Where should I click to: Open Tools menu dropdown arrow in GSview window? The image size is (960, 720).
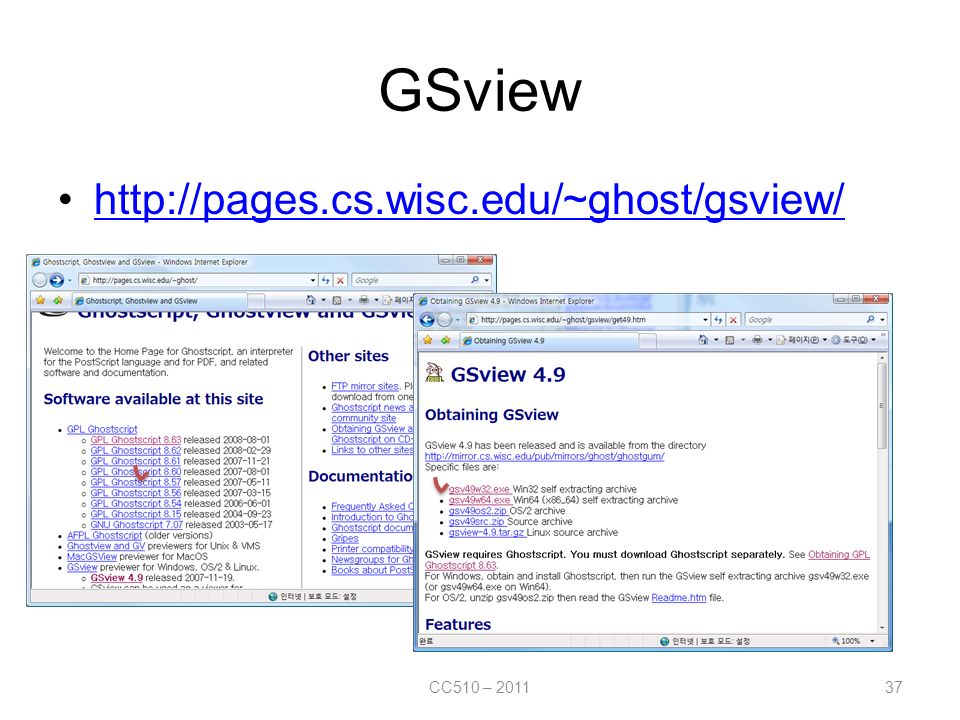click(873, 340)
